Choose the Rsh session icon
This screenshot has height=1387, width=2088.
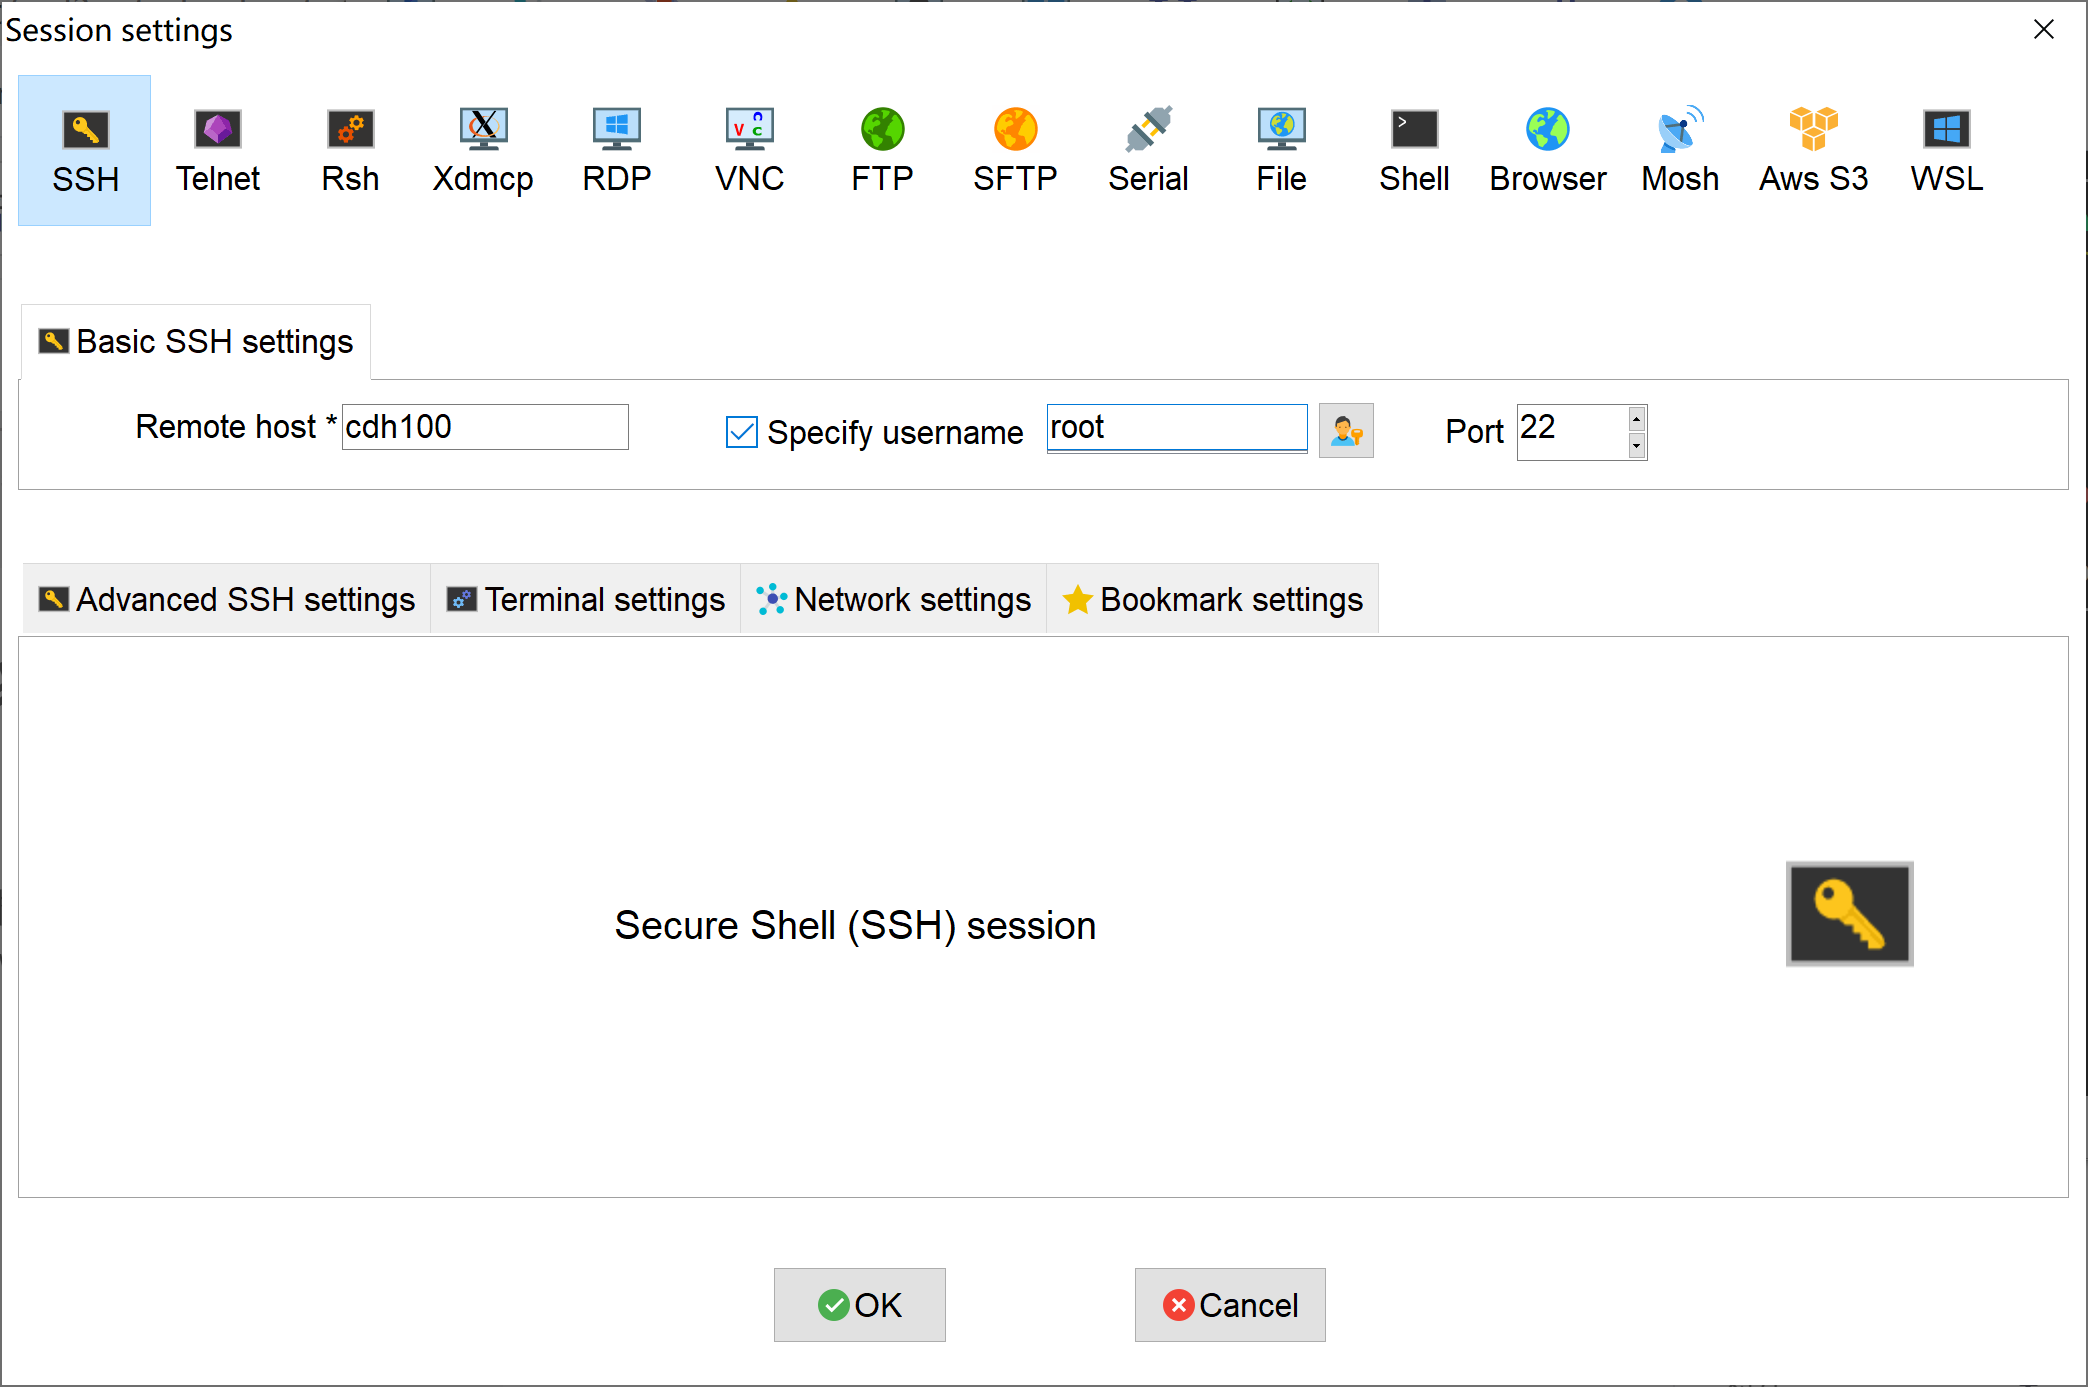pyautogui.click(x=351, y=150)
